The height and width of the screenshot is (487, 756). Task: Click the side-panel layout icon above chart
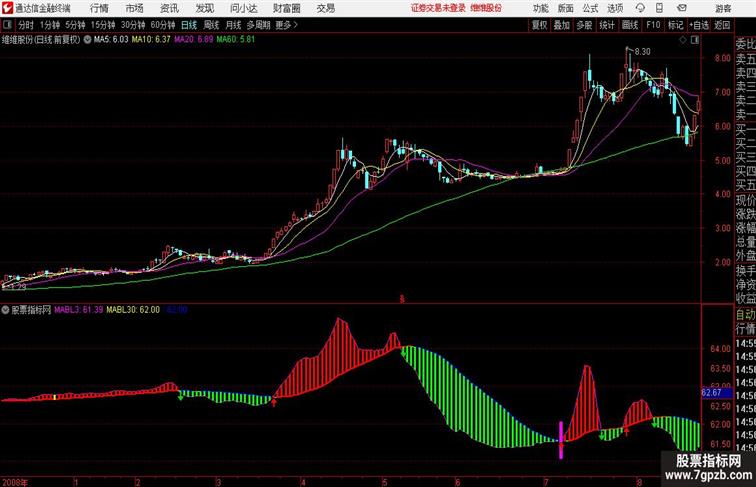[x=695, y=40]
